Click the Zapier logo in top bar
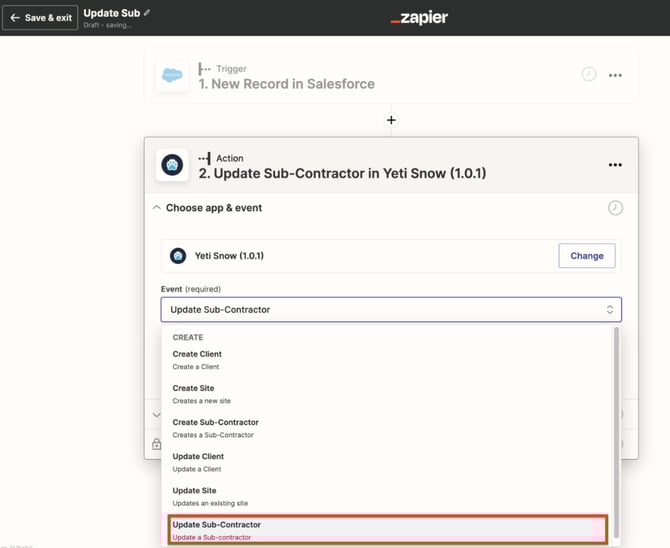 click(419, 18)
